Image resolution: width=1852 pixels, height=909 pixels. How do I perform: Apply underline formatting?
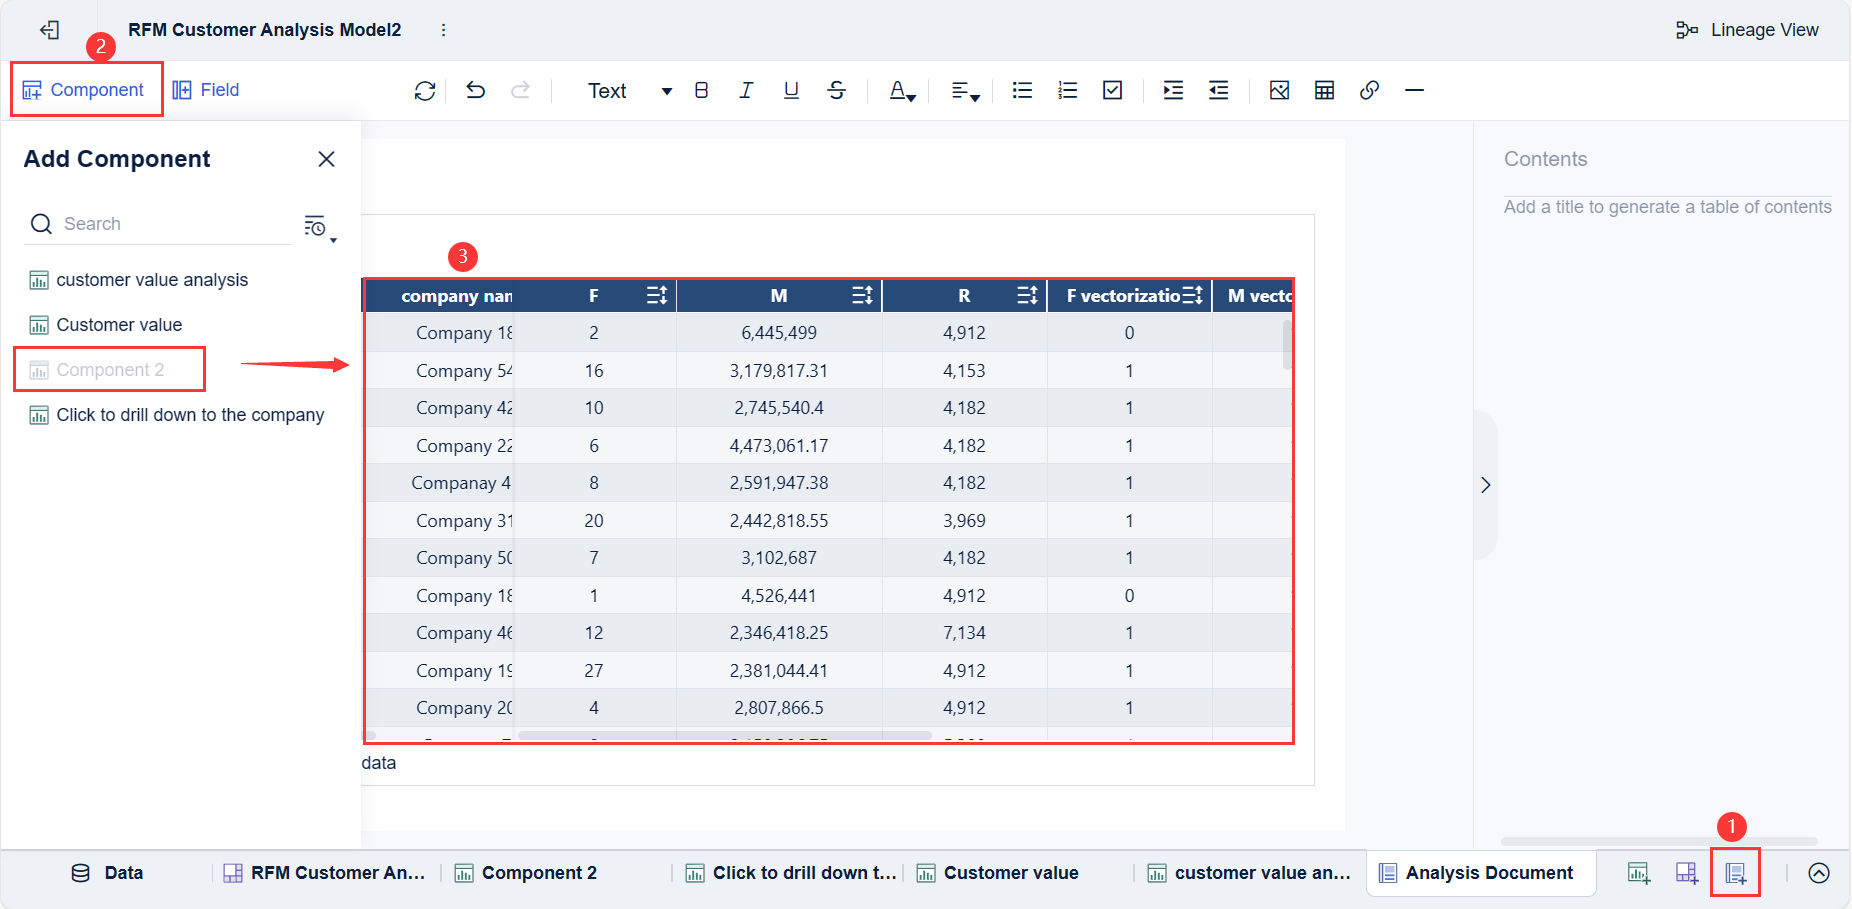[x=791, y=90]
